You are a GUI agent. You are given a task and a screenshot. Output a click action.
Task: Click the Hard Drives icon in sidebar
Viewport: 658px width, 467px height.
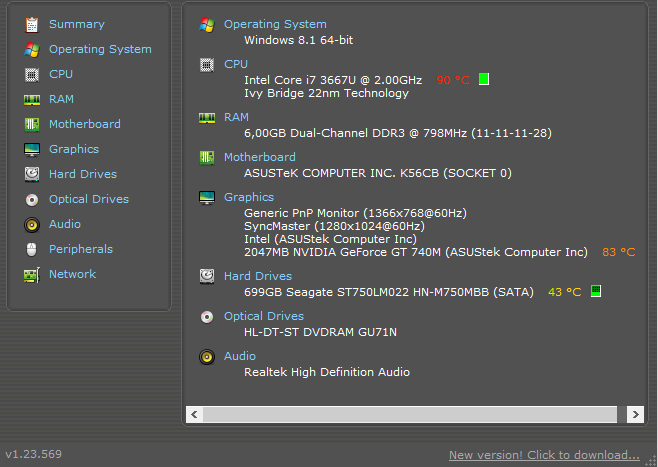pos(32,175)
